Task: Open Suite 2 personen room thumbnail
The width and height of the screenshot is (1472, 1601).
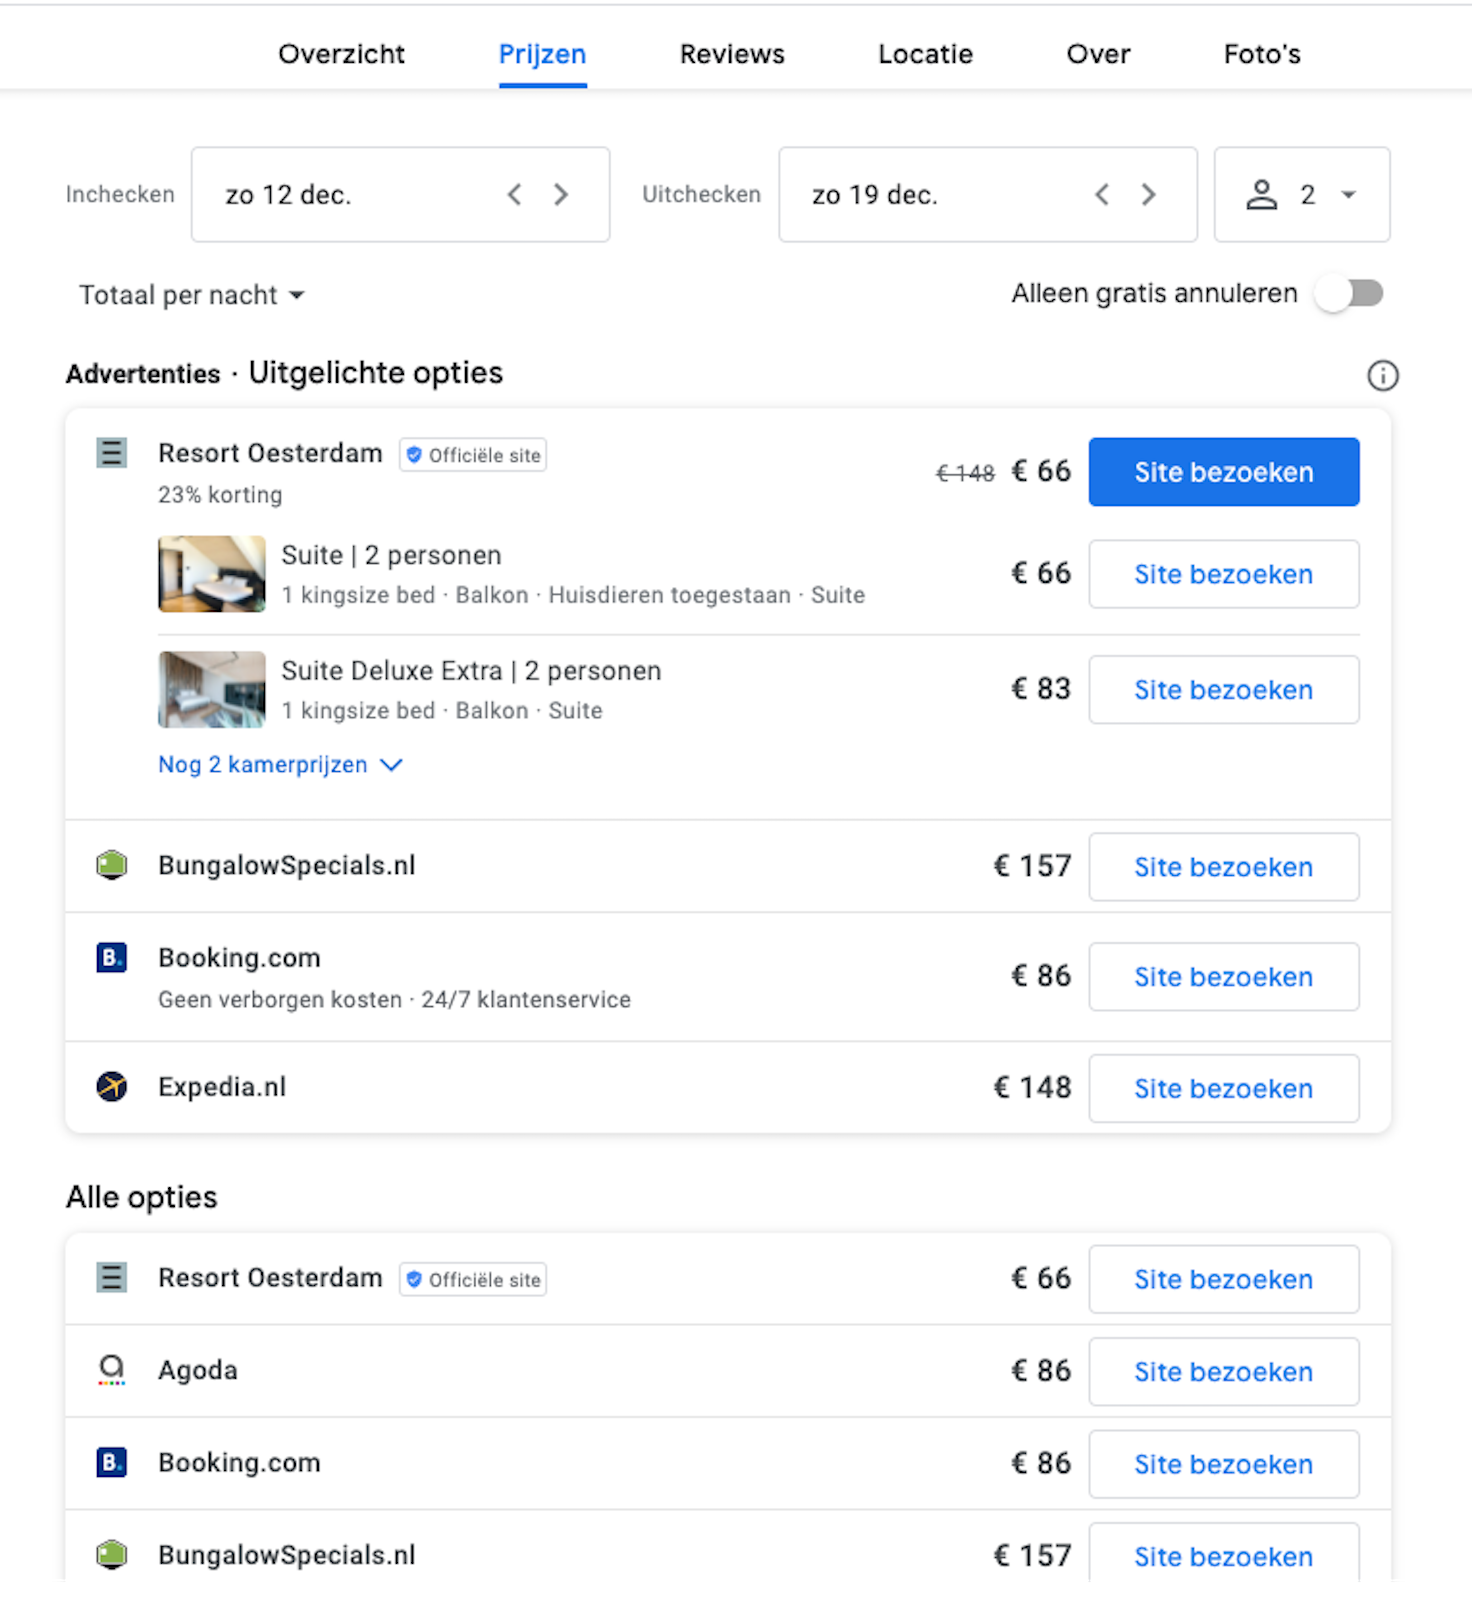Action: click(x=212, y=574)
